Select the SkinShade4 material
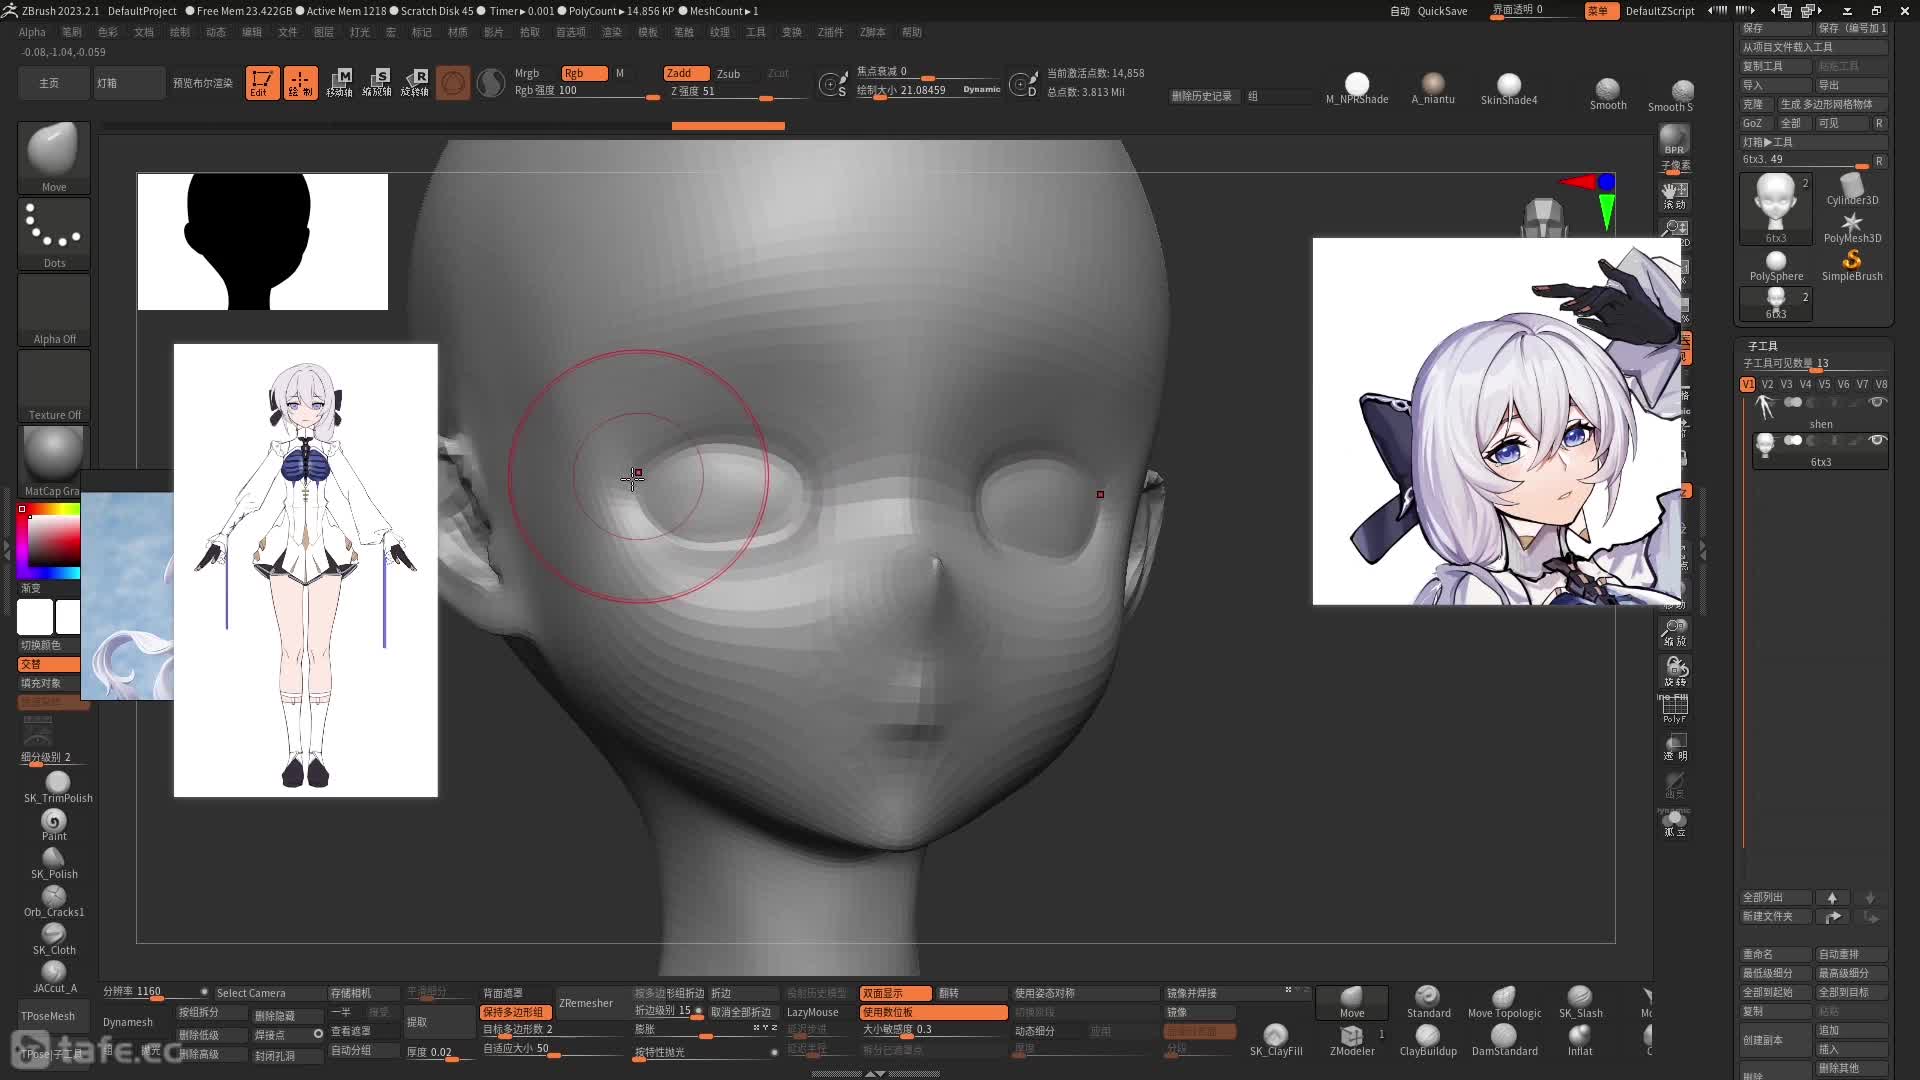Image resolution: width=1920 pixels, height=1080 pixels. tap(1509, 88)
